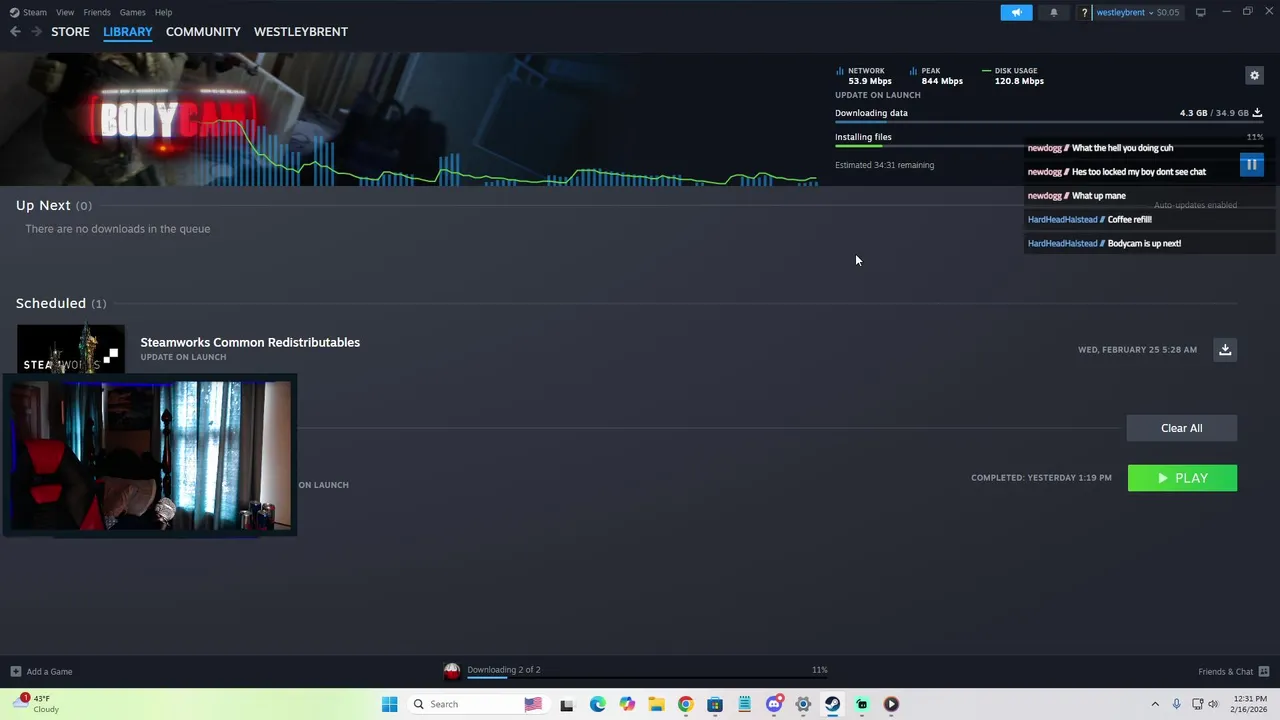Viewport: 1280px width, 720px height.
Task: Switch to the COMMUNITY tab
Action: coord(203,32)
